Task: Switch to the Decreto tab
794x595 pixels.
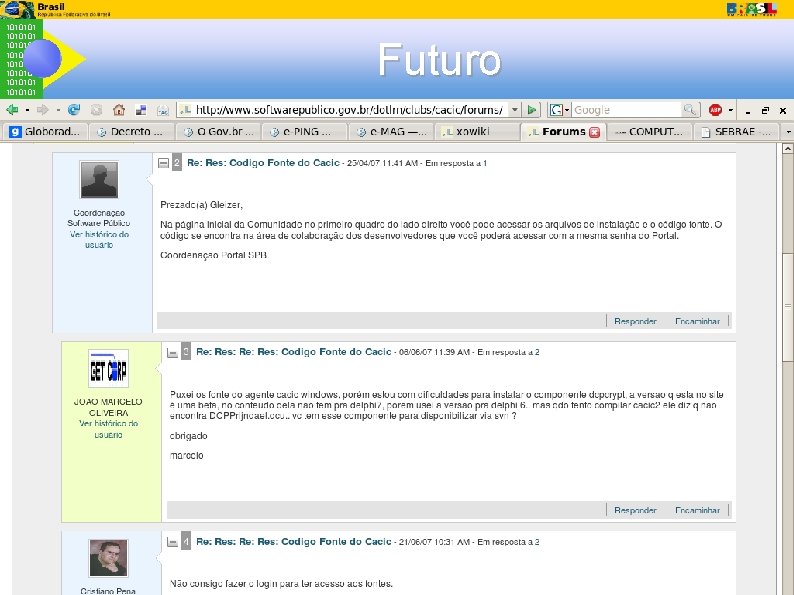Action: pyautogui.click(x=133, y=132)
